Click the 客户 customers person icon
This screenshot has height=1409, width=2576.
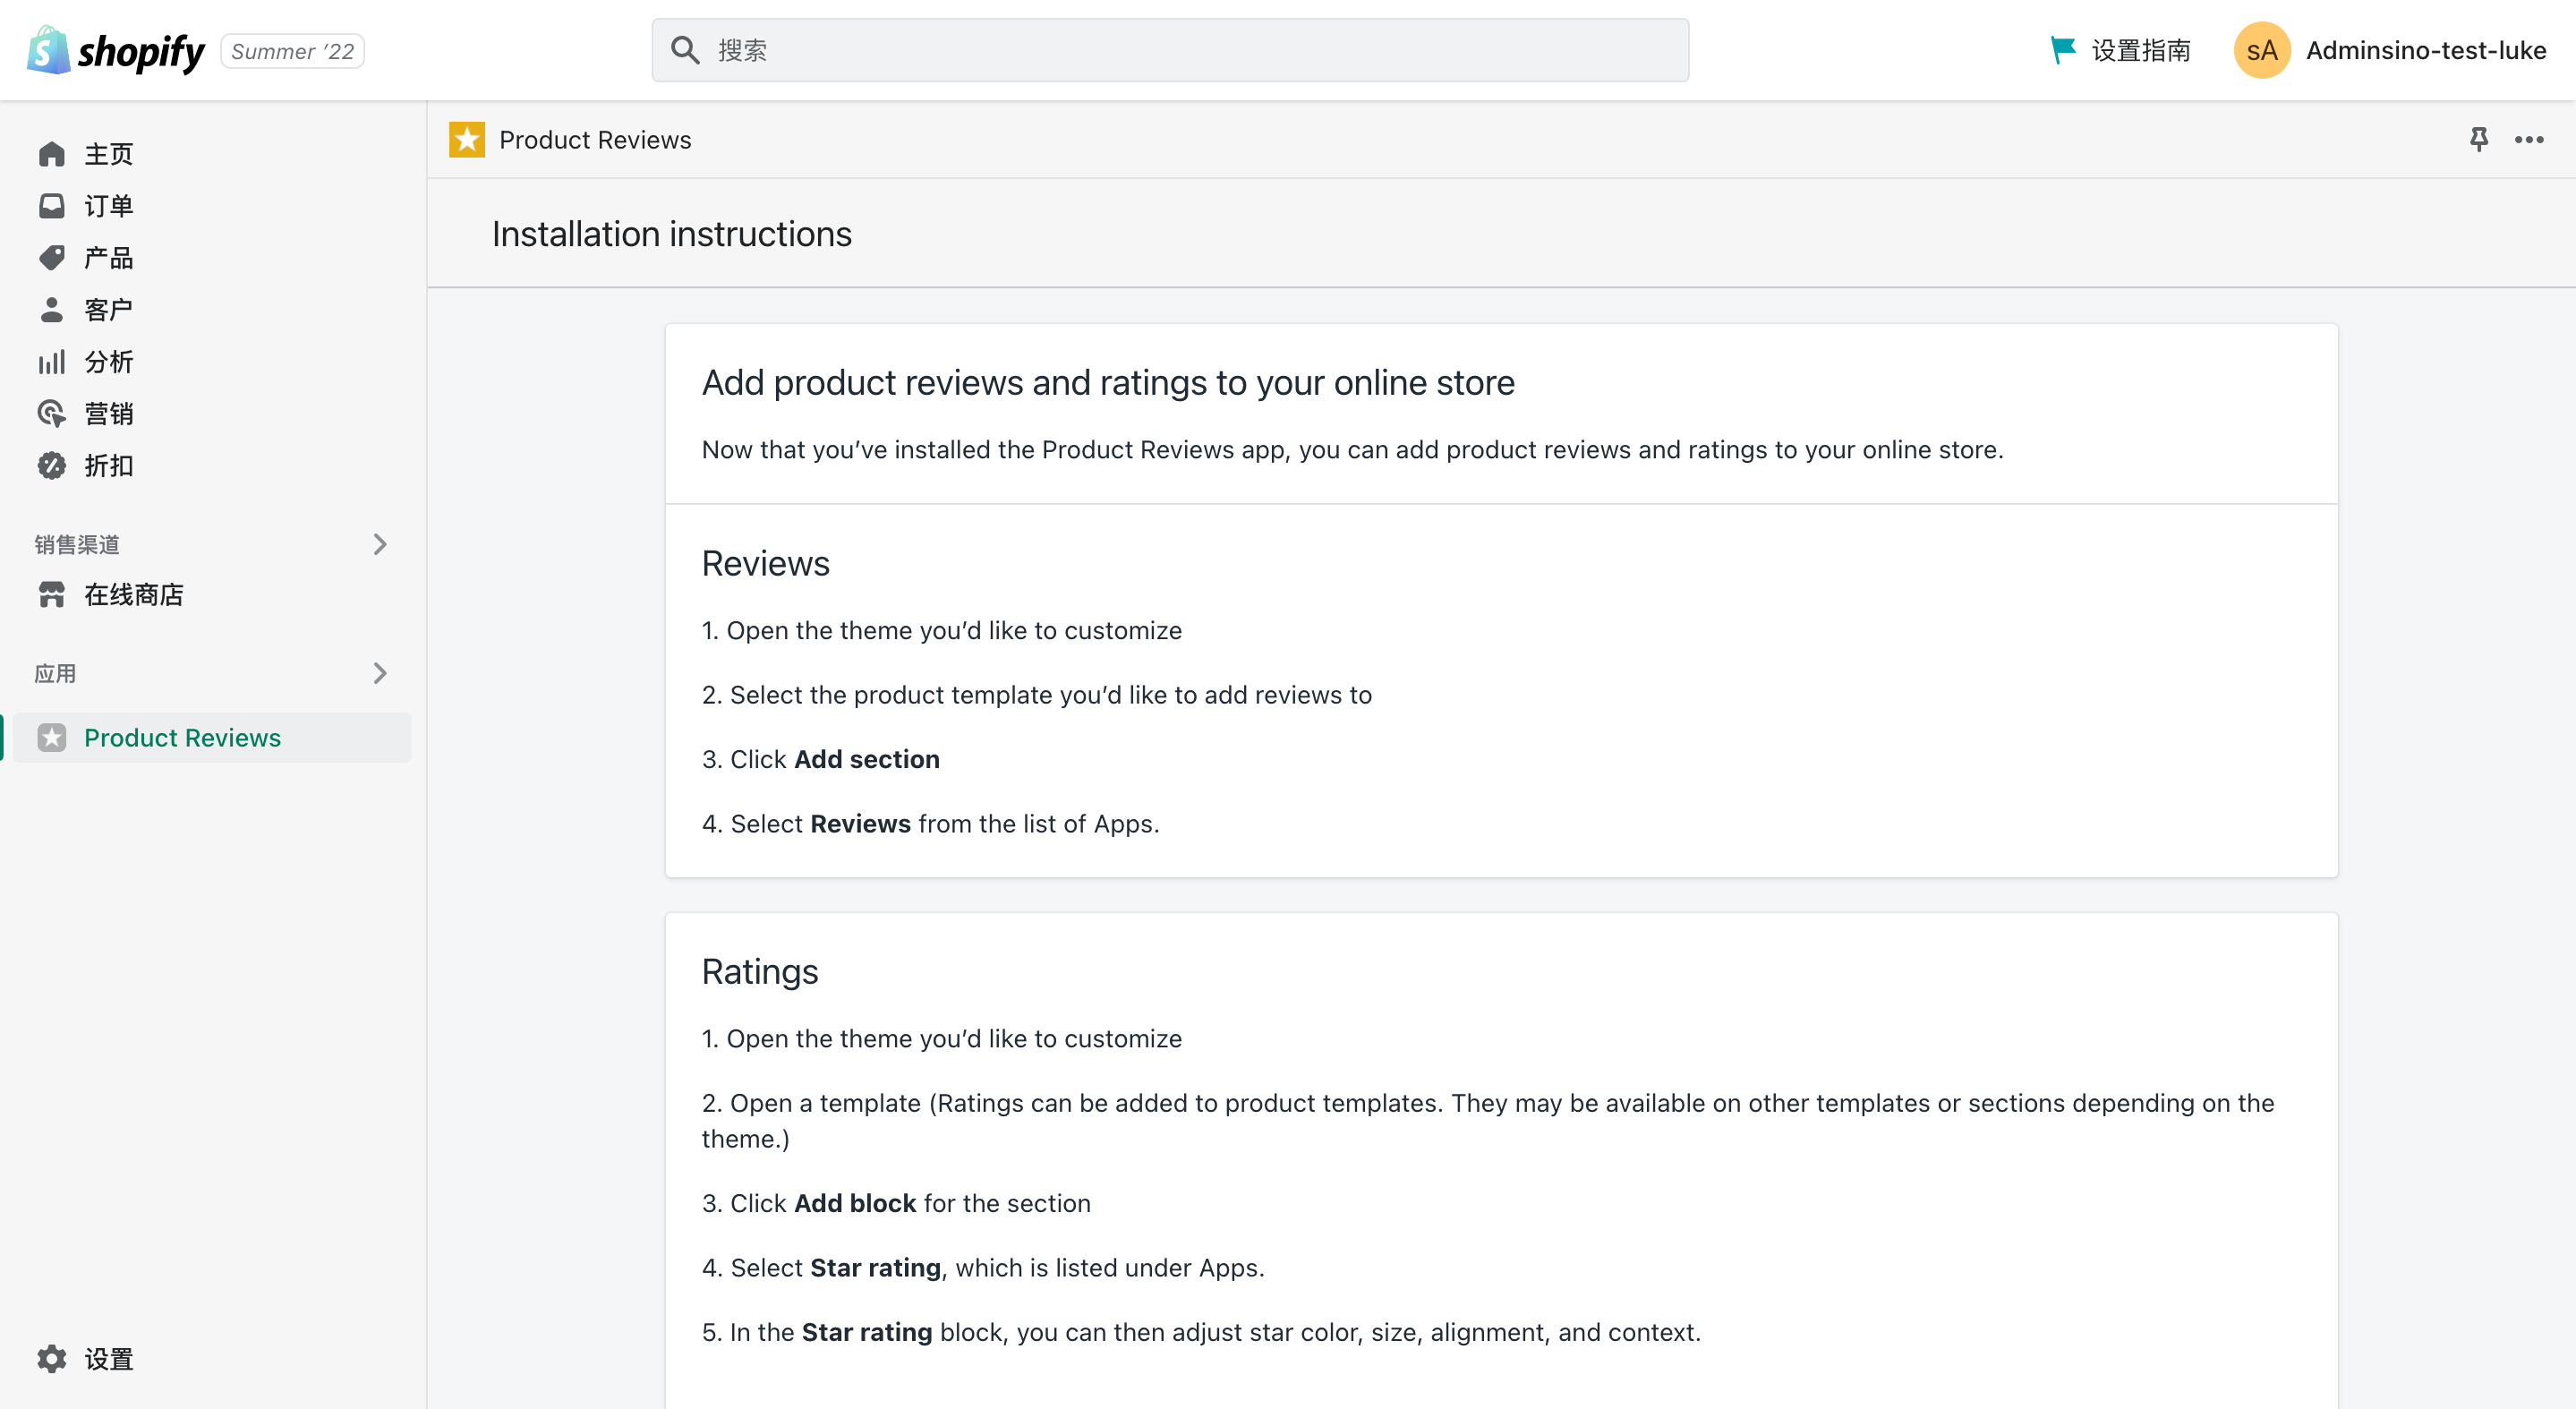(52, 310)
